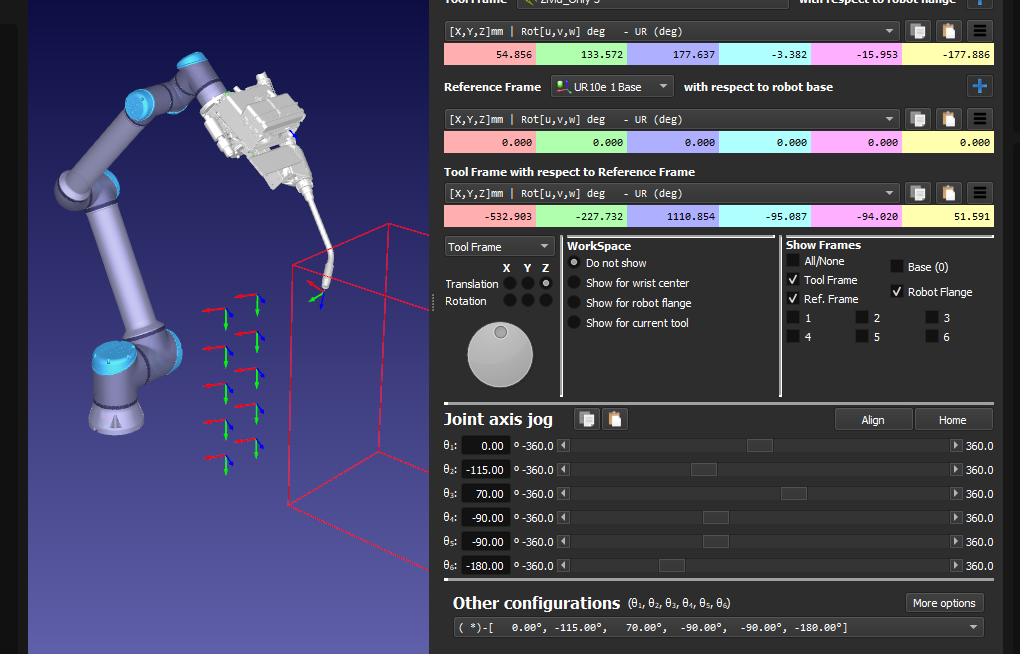
Task: Expand the Other configurations joint solution dropdown
Action: (973, 627)
